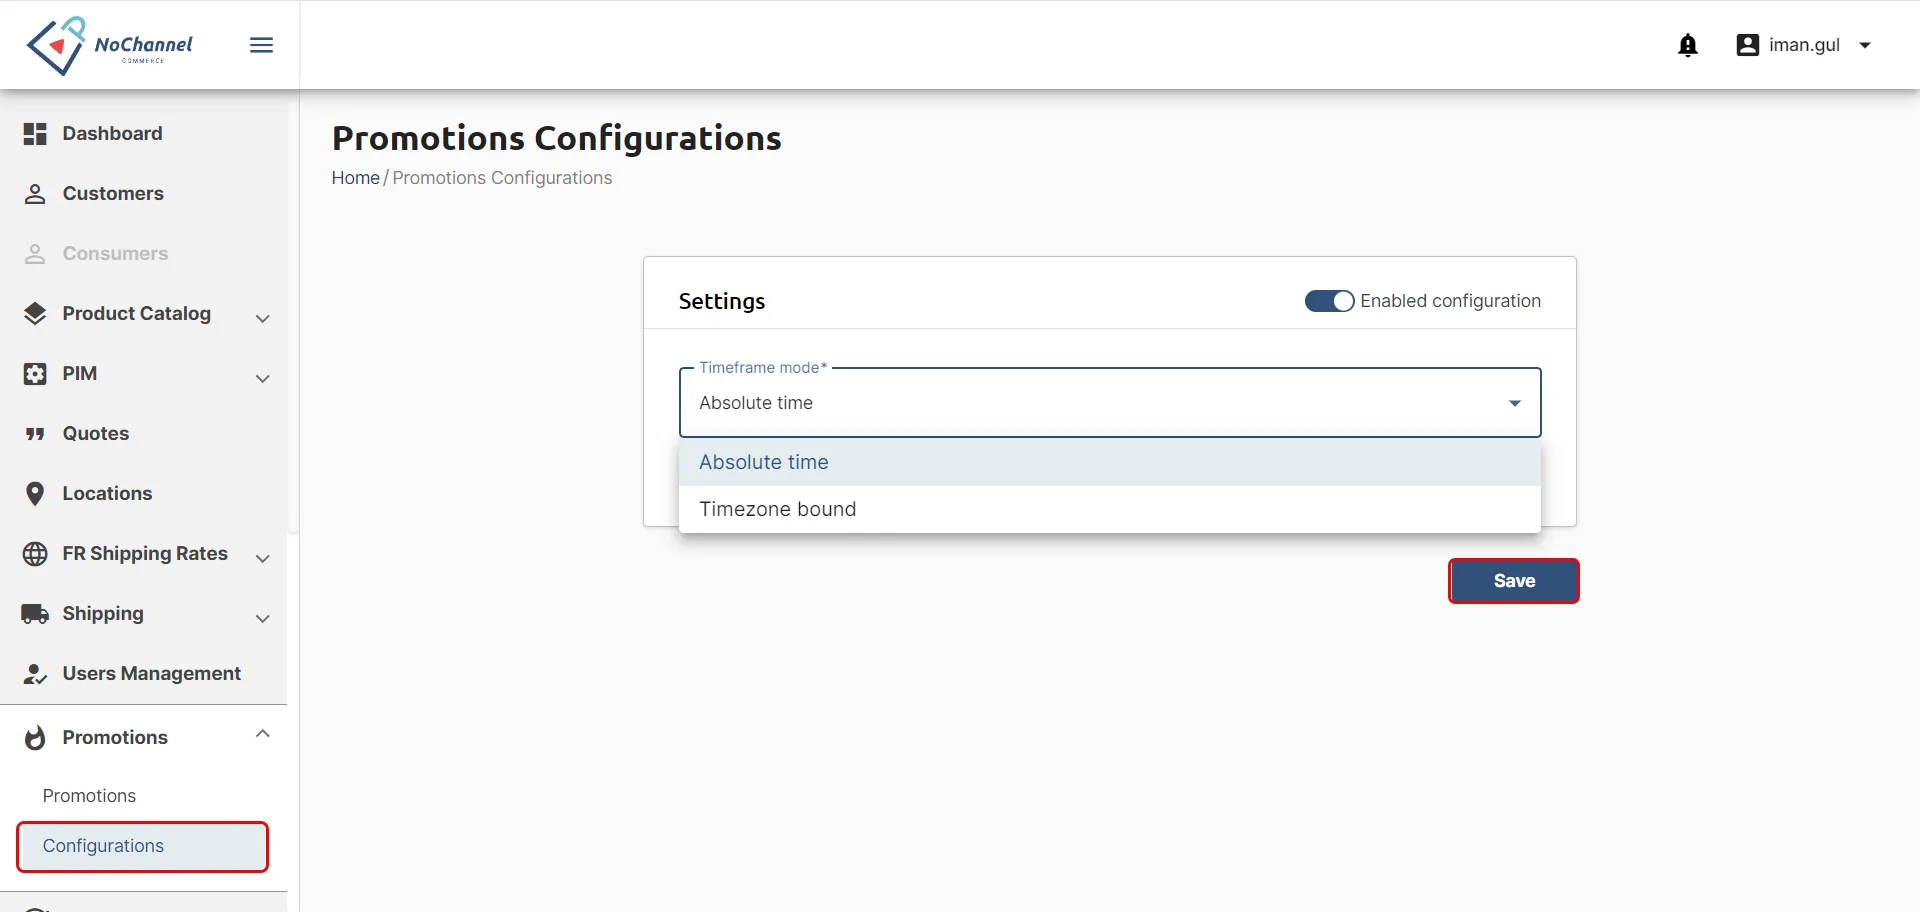Click the Customers person icon
The height and width of the screenshot is (912, 1920).
tap(35, 194)
